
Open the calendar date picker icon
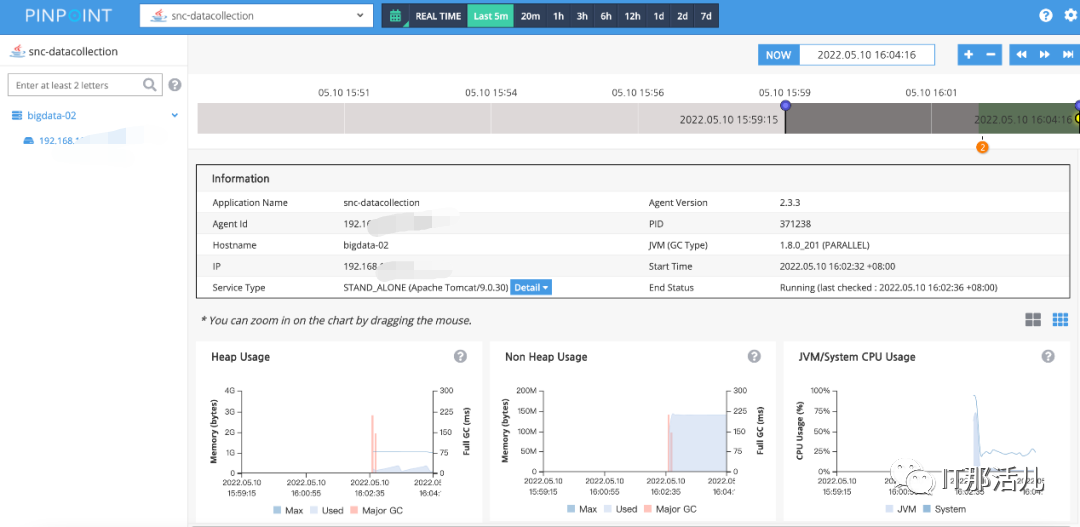tap(395, 16)
